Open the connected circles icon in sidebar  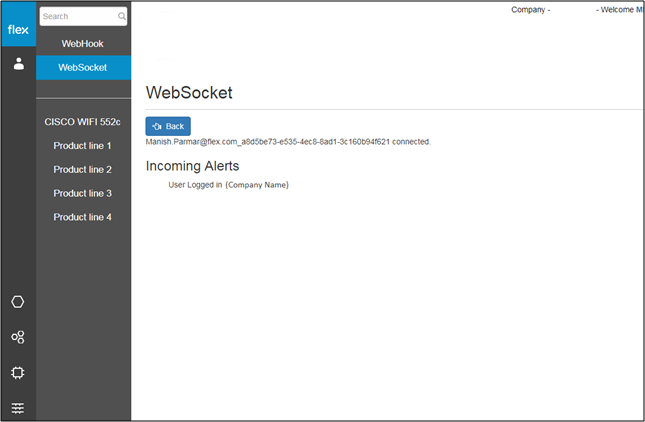[x=18, y=337]
